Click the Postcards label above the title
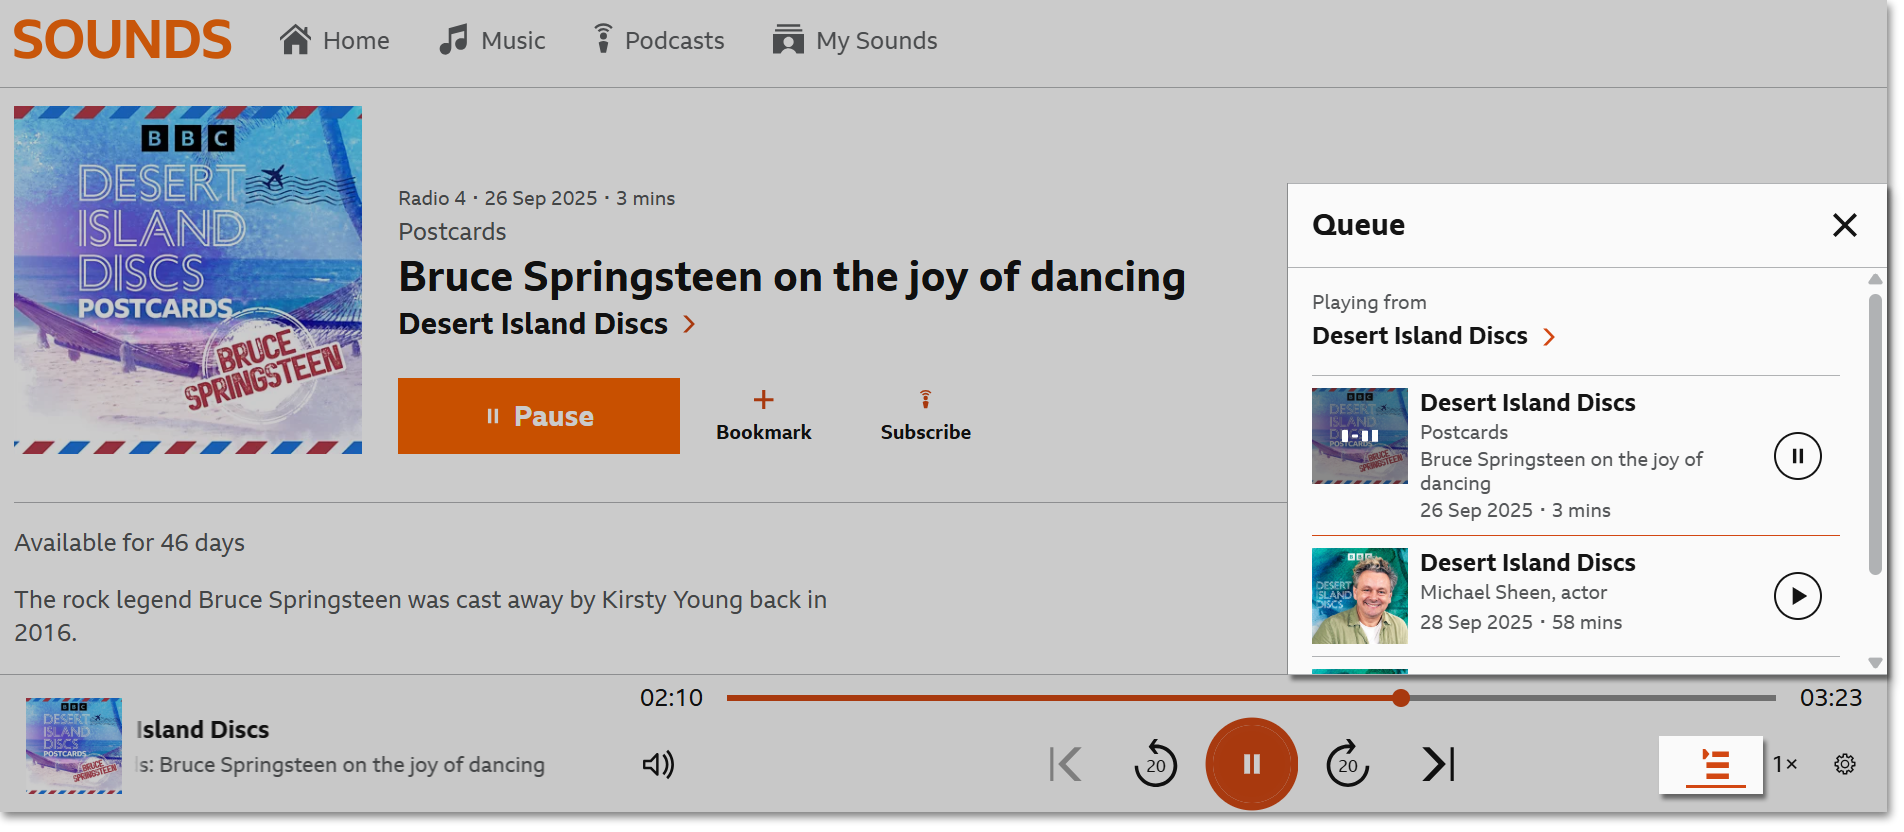 (x=452, y=232)
